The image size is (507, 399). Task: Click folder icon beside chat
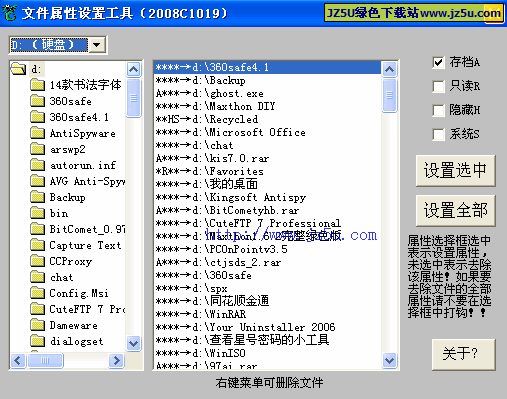(37, 277)
